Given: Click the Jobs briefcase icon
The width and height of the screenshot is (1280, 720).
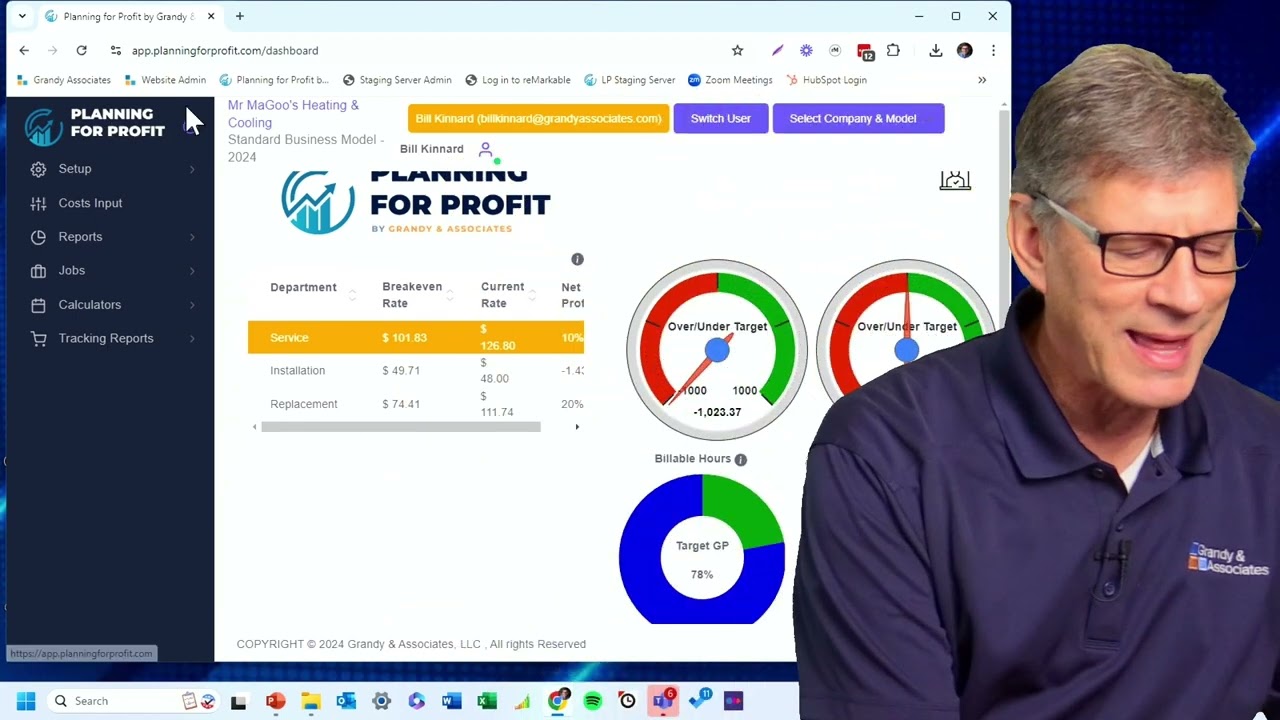Looking at the screenshot, I should (38, 271).
